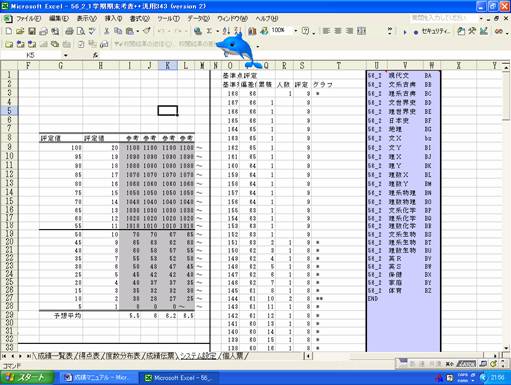Open Print Preview from the toolbar

pos(81,31)
